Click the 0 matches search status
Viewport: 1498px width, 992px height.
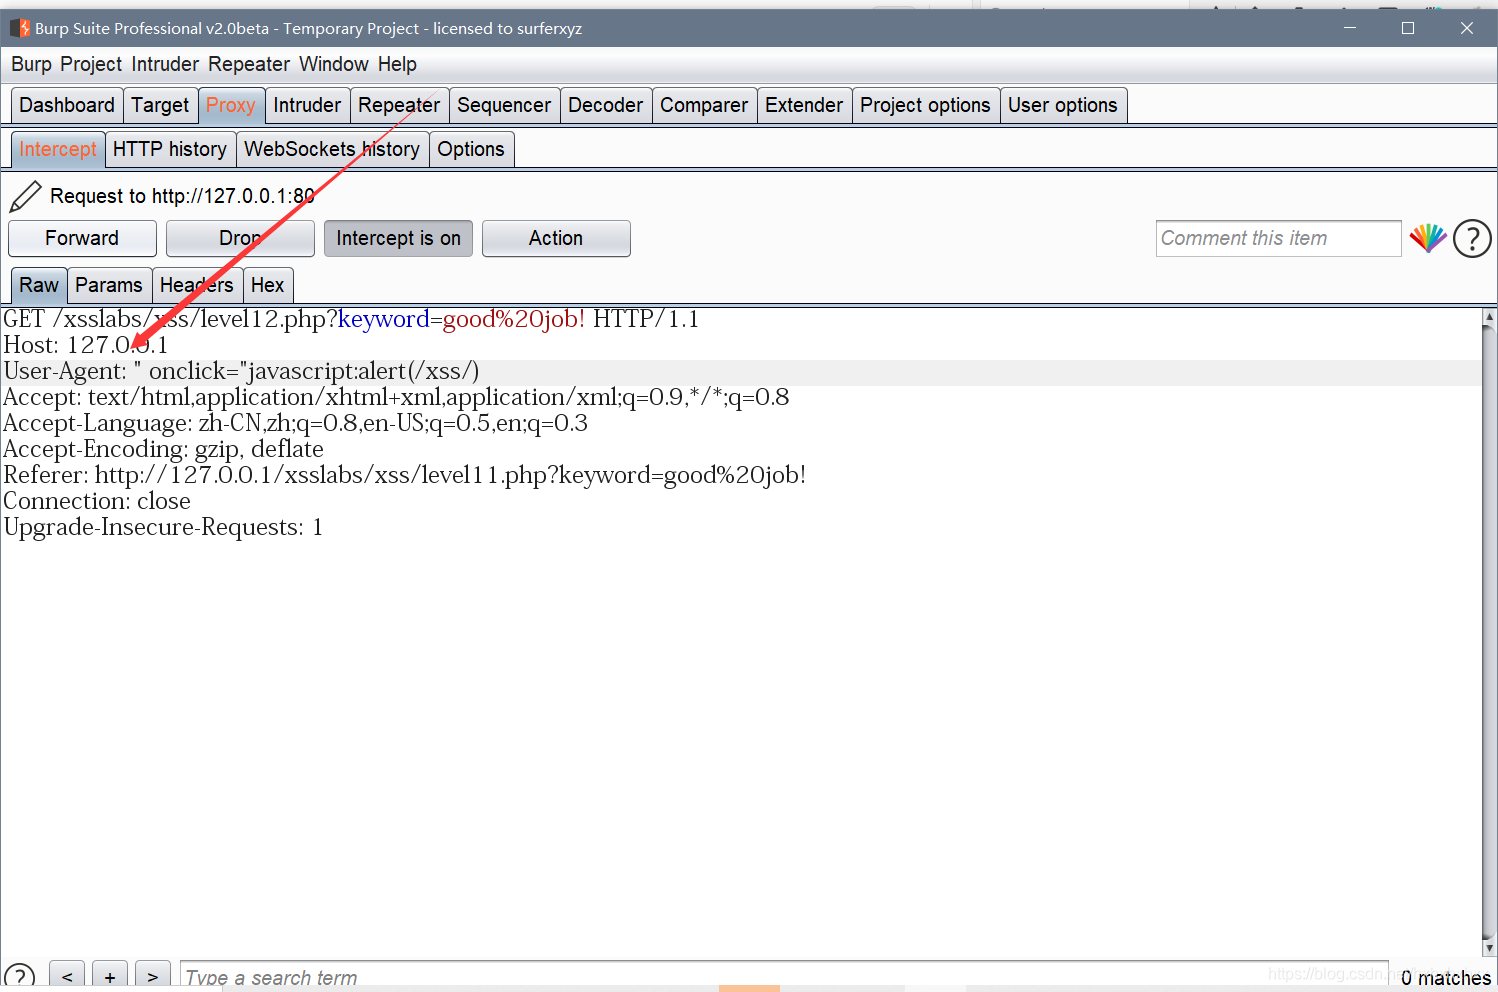click(1445, 978)
